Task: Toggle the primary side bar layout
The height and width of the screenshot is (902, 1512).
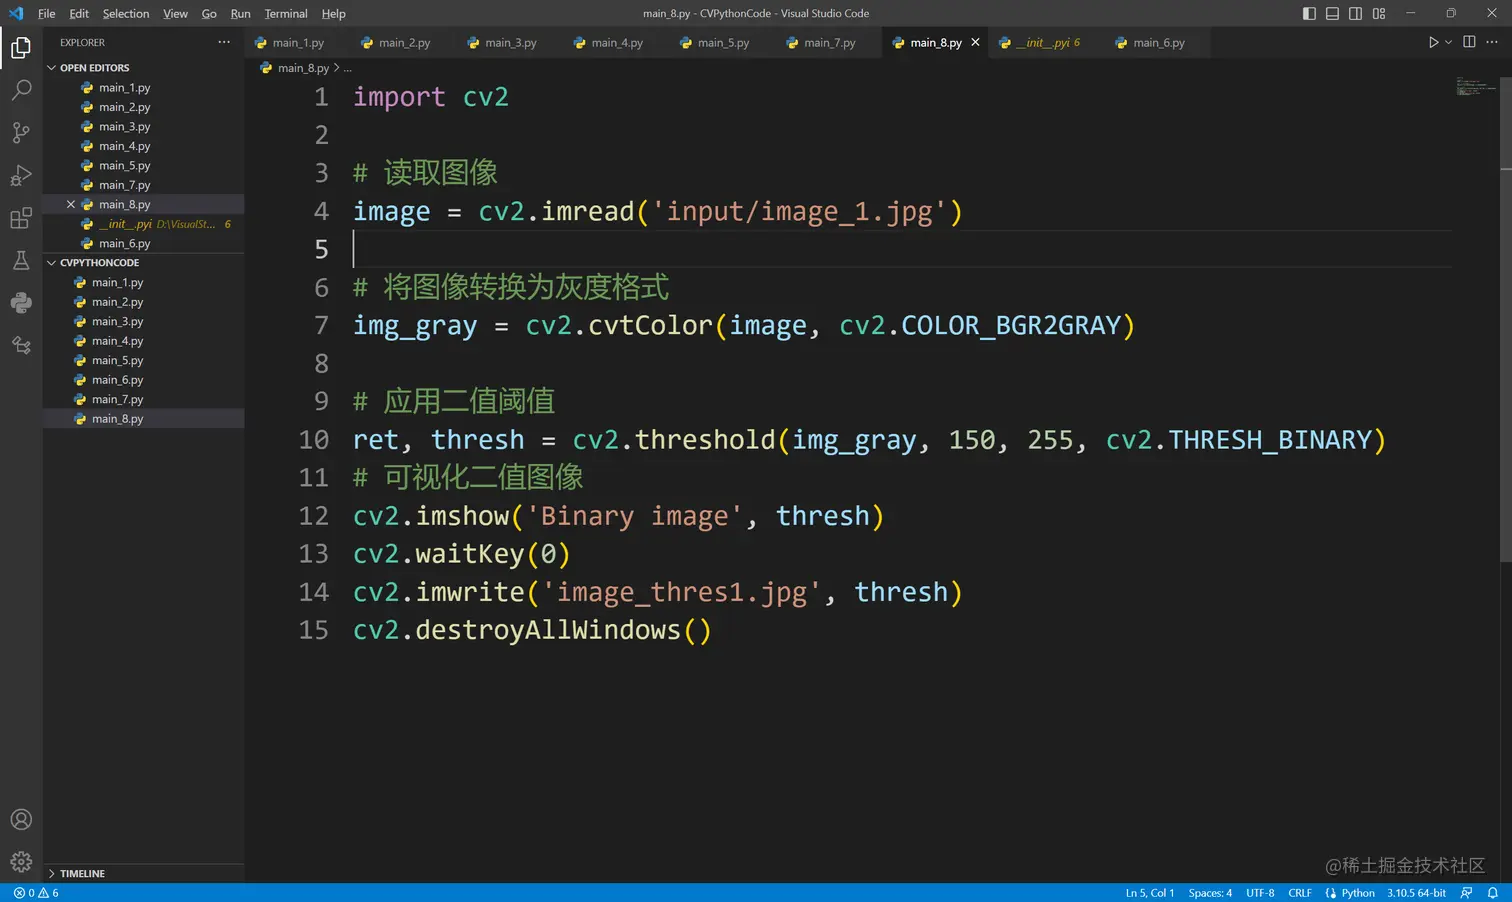Action: pos(1309,13)
